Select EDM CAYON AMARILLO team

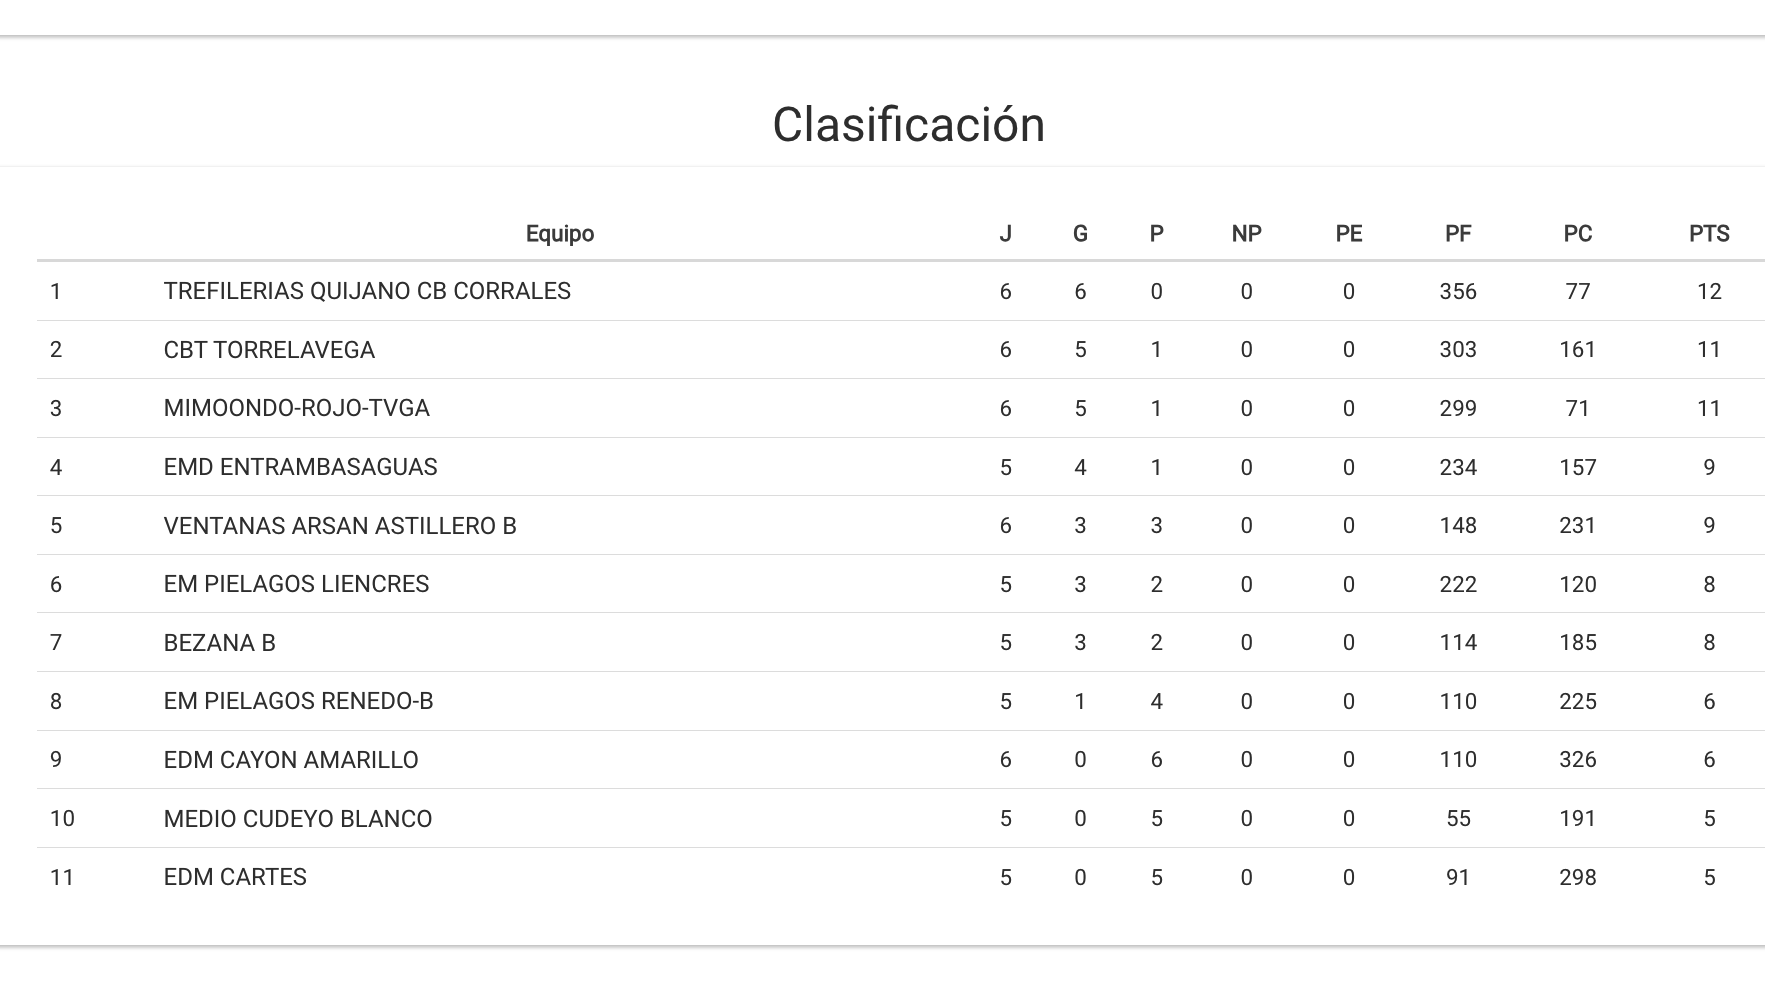pos(291,760)
